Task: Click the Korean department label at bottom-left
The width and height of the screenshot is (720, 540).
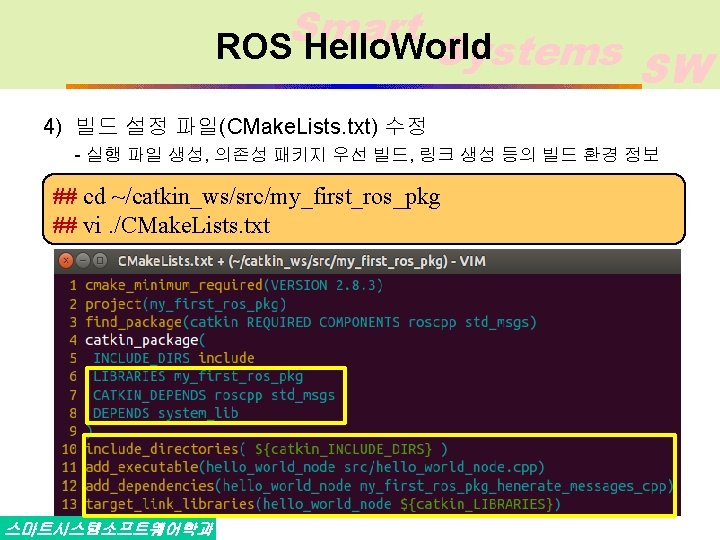Action: [x=108, y=529]
